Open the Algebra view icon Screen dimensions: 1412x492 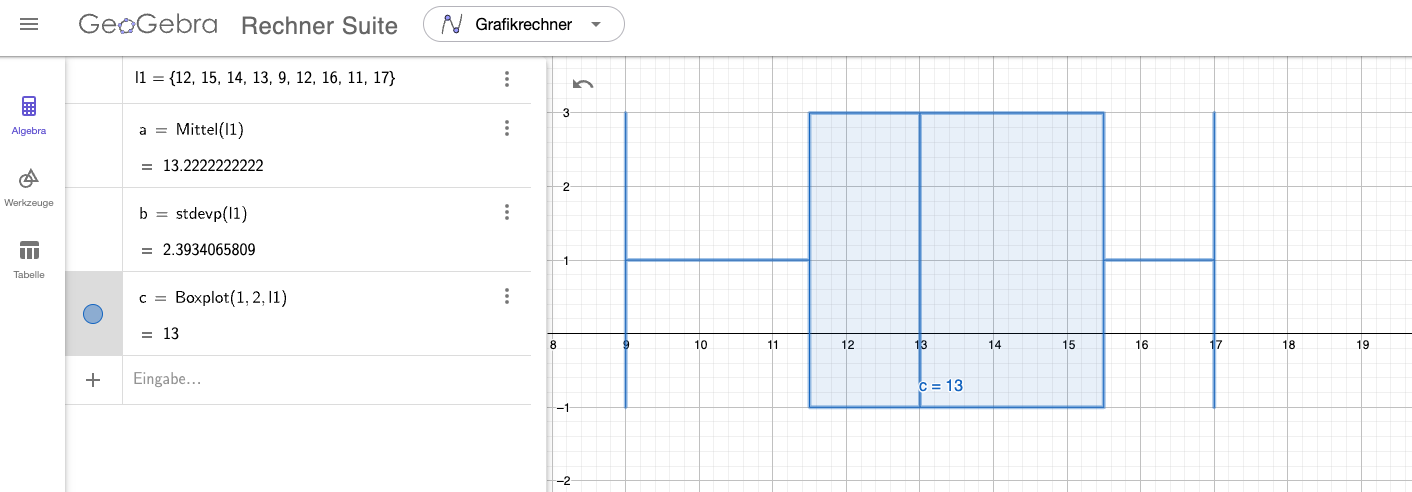29,115
